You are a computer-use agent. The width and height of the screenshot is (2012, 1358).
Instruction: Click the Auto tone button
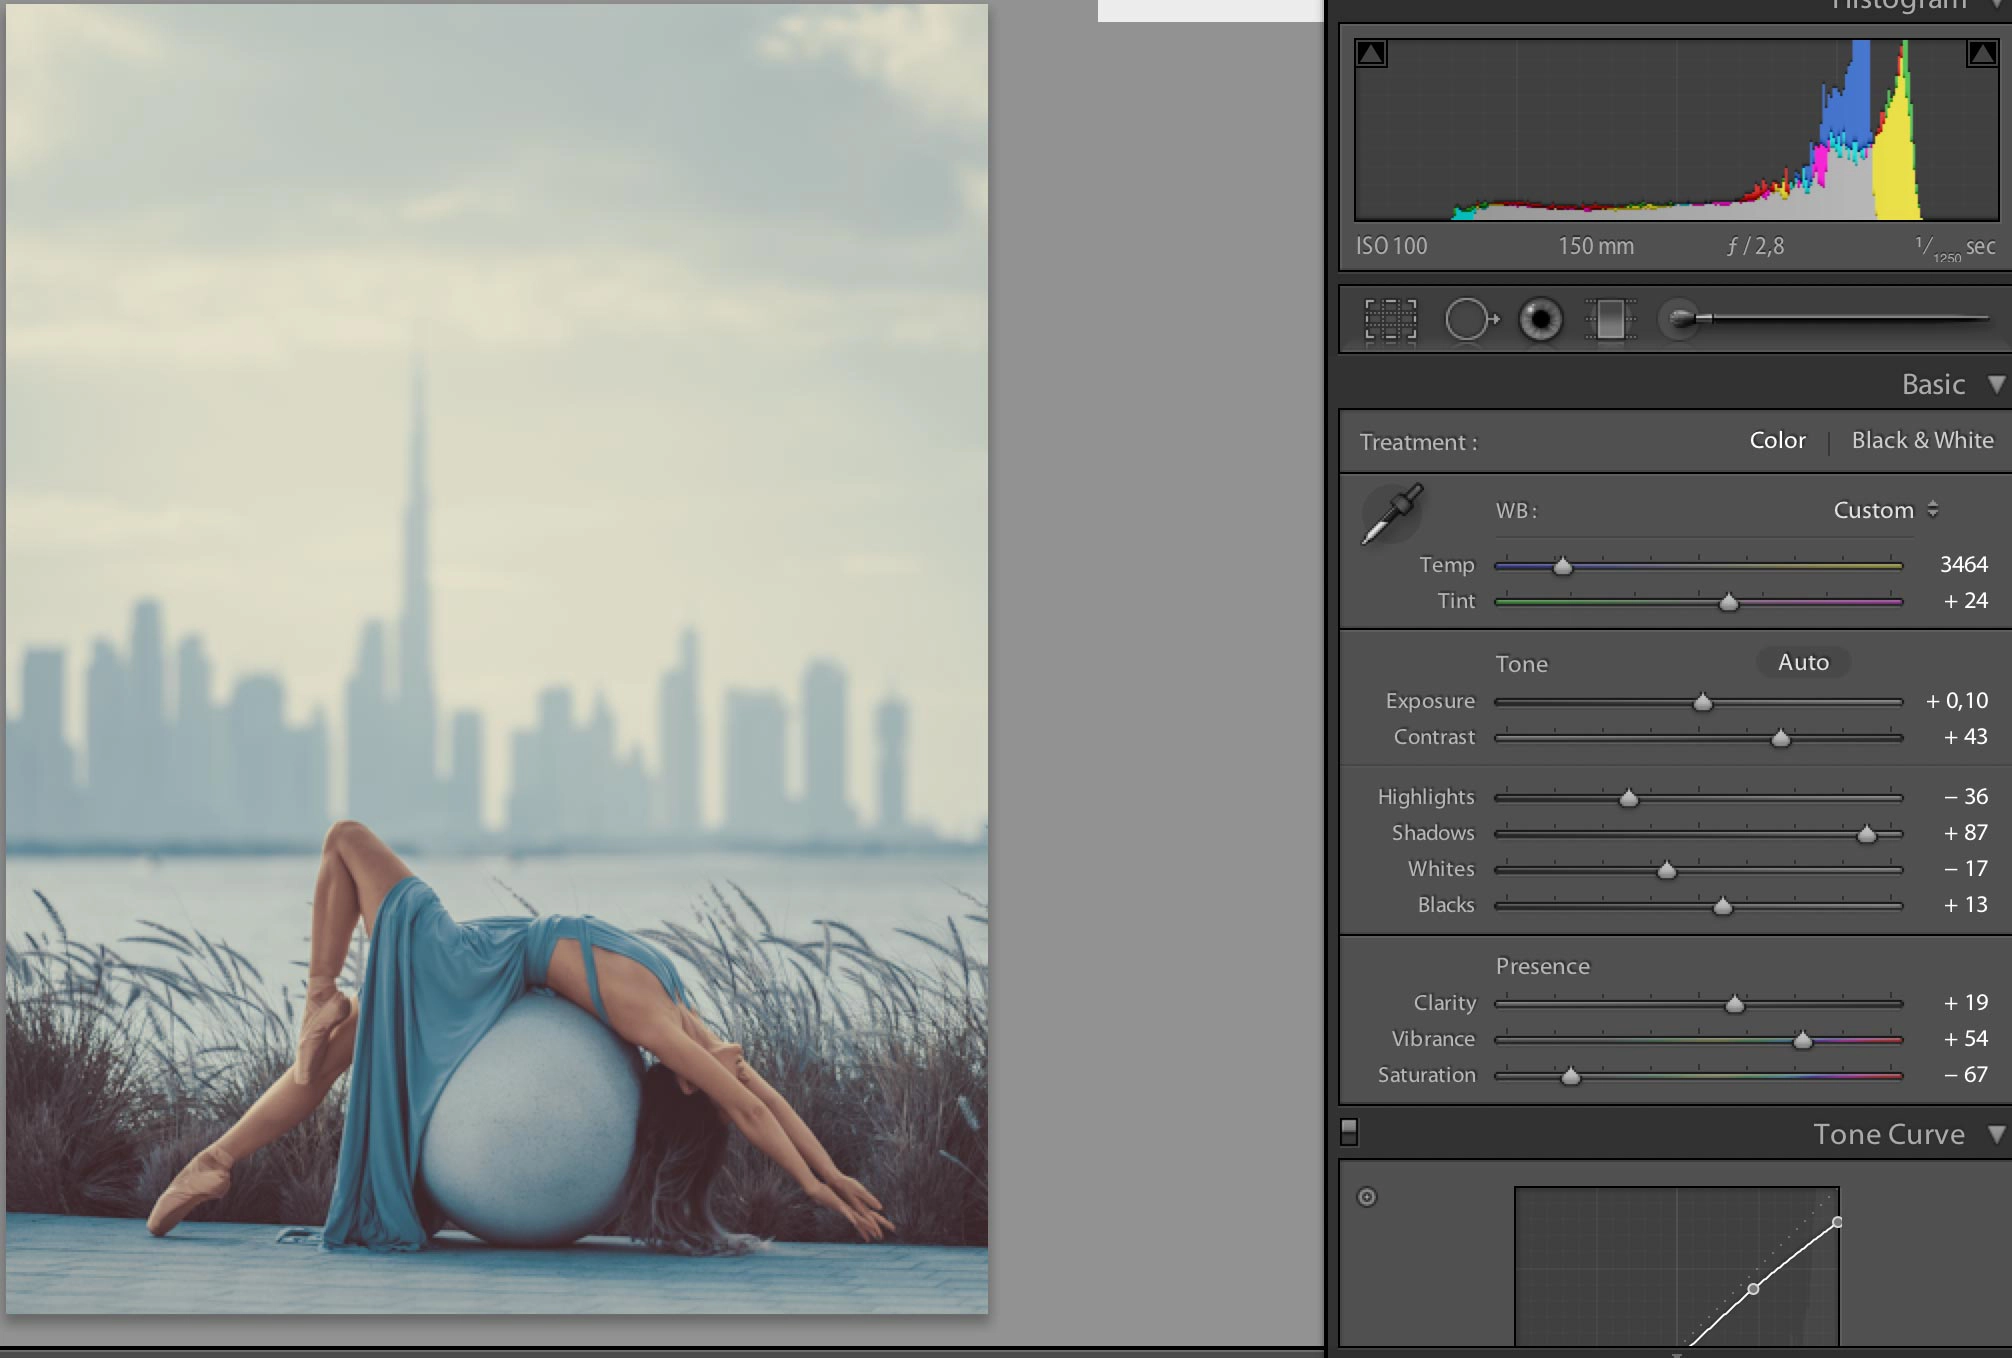click(1803, 662)
